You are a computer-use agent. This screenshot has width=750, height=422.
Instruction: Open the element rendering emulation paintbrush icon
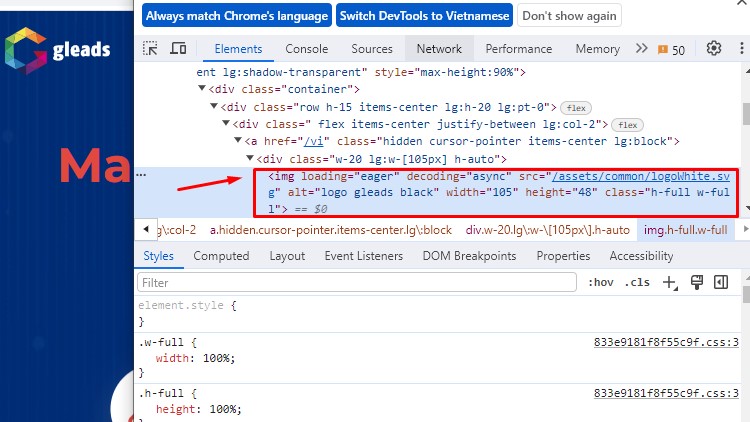tap(697, 283)
